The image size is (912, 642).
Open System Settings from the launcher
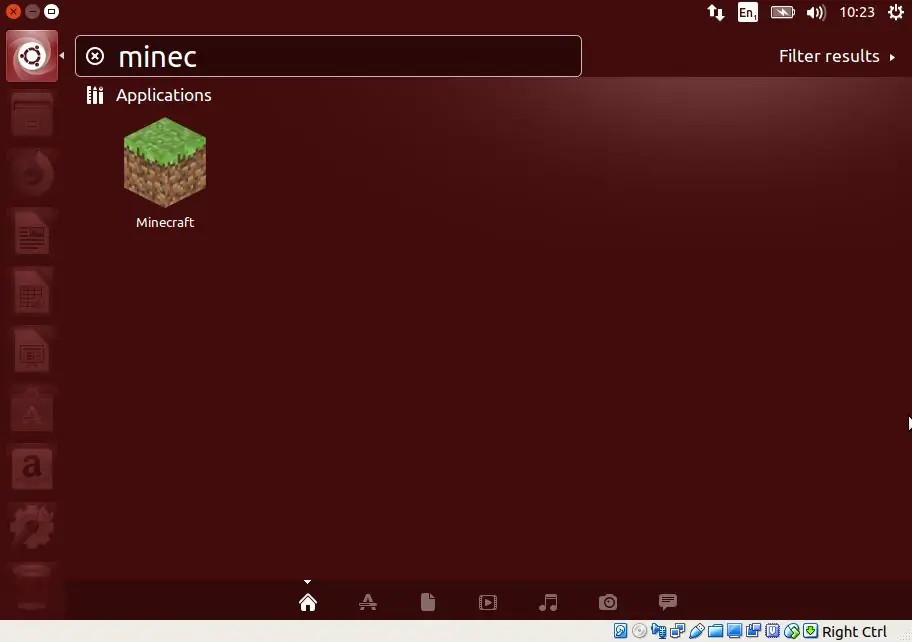pyautogui.click(x=32, y=527)
